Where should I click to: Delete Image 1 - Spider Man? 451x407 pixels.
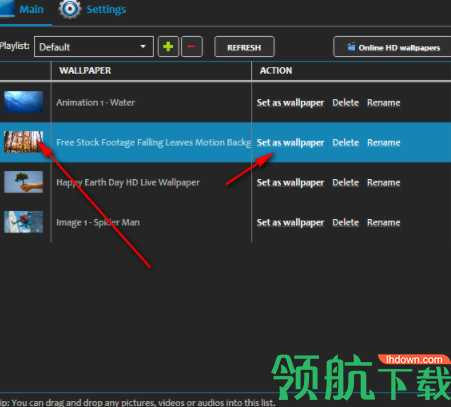click(x=346, y=223)
